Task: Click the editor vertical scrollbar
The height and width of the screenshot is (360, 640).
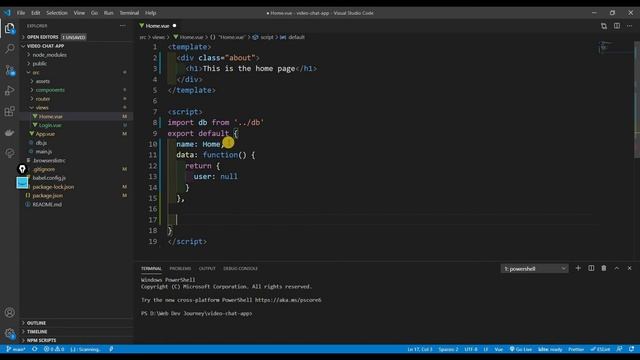Action: (637, 100)
